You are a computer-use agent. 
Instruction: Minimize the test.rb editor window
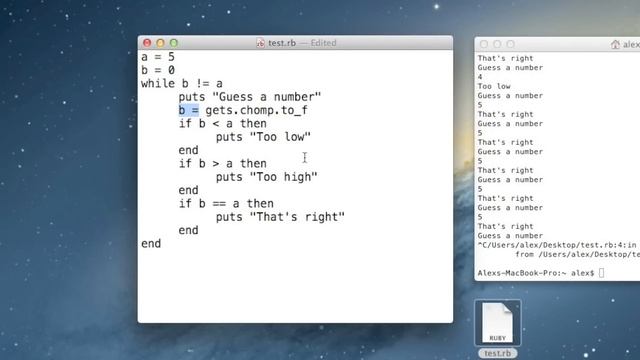(160, 43)
